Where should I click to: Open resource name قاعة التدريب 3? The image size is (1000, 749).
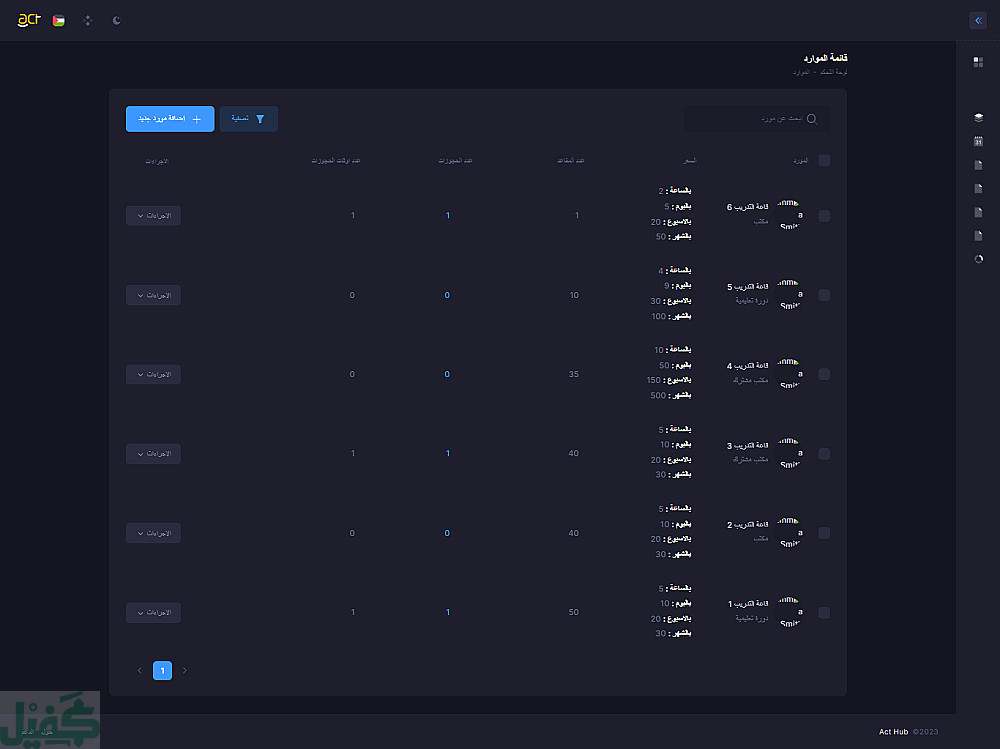(747, 445)
